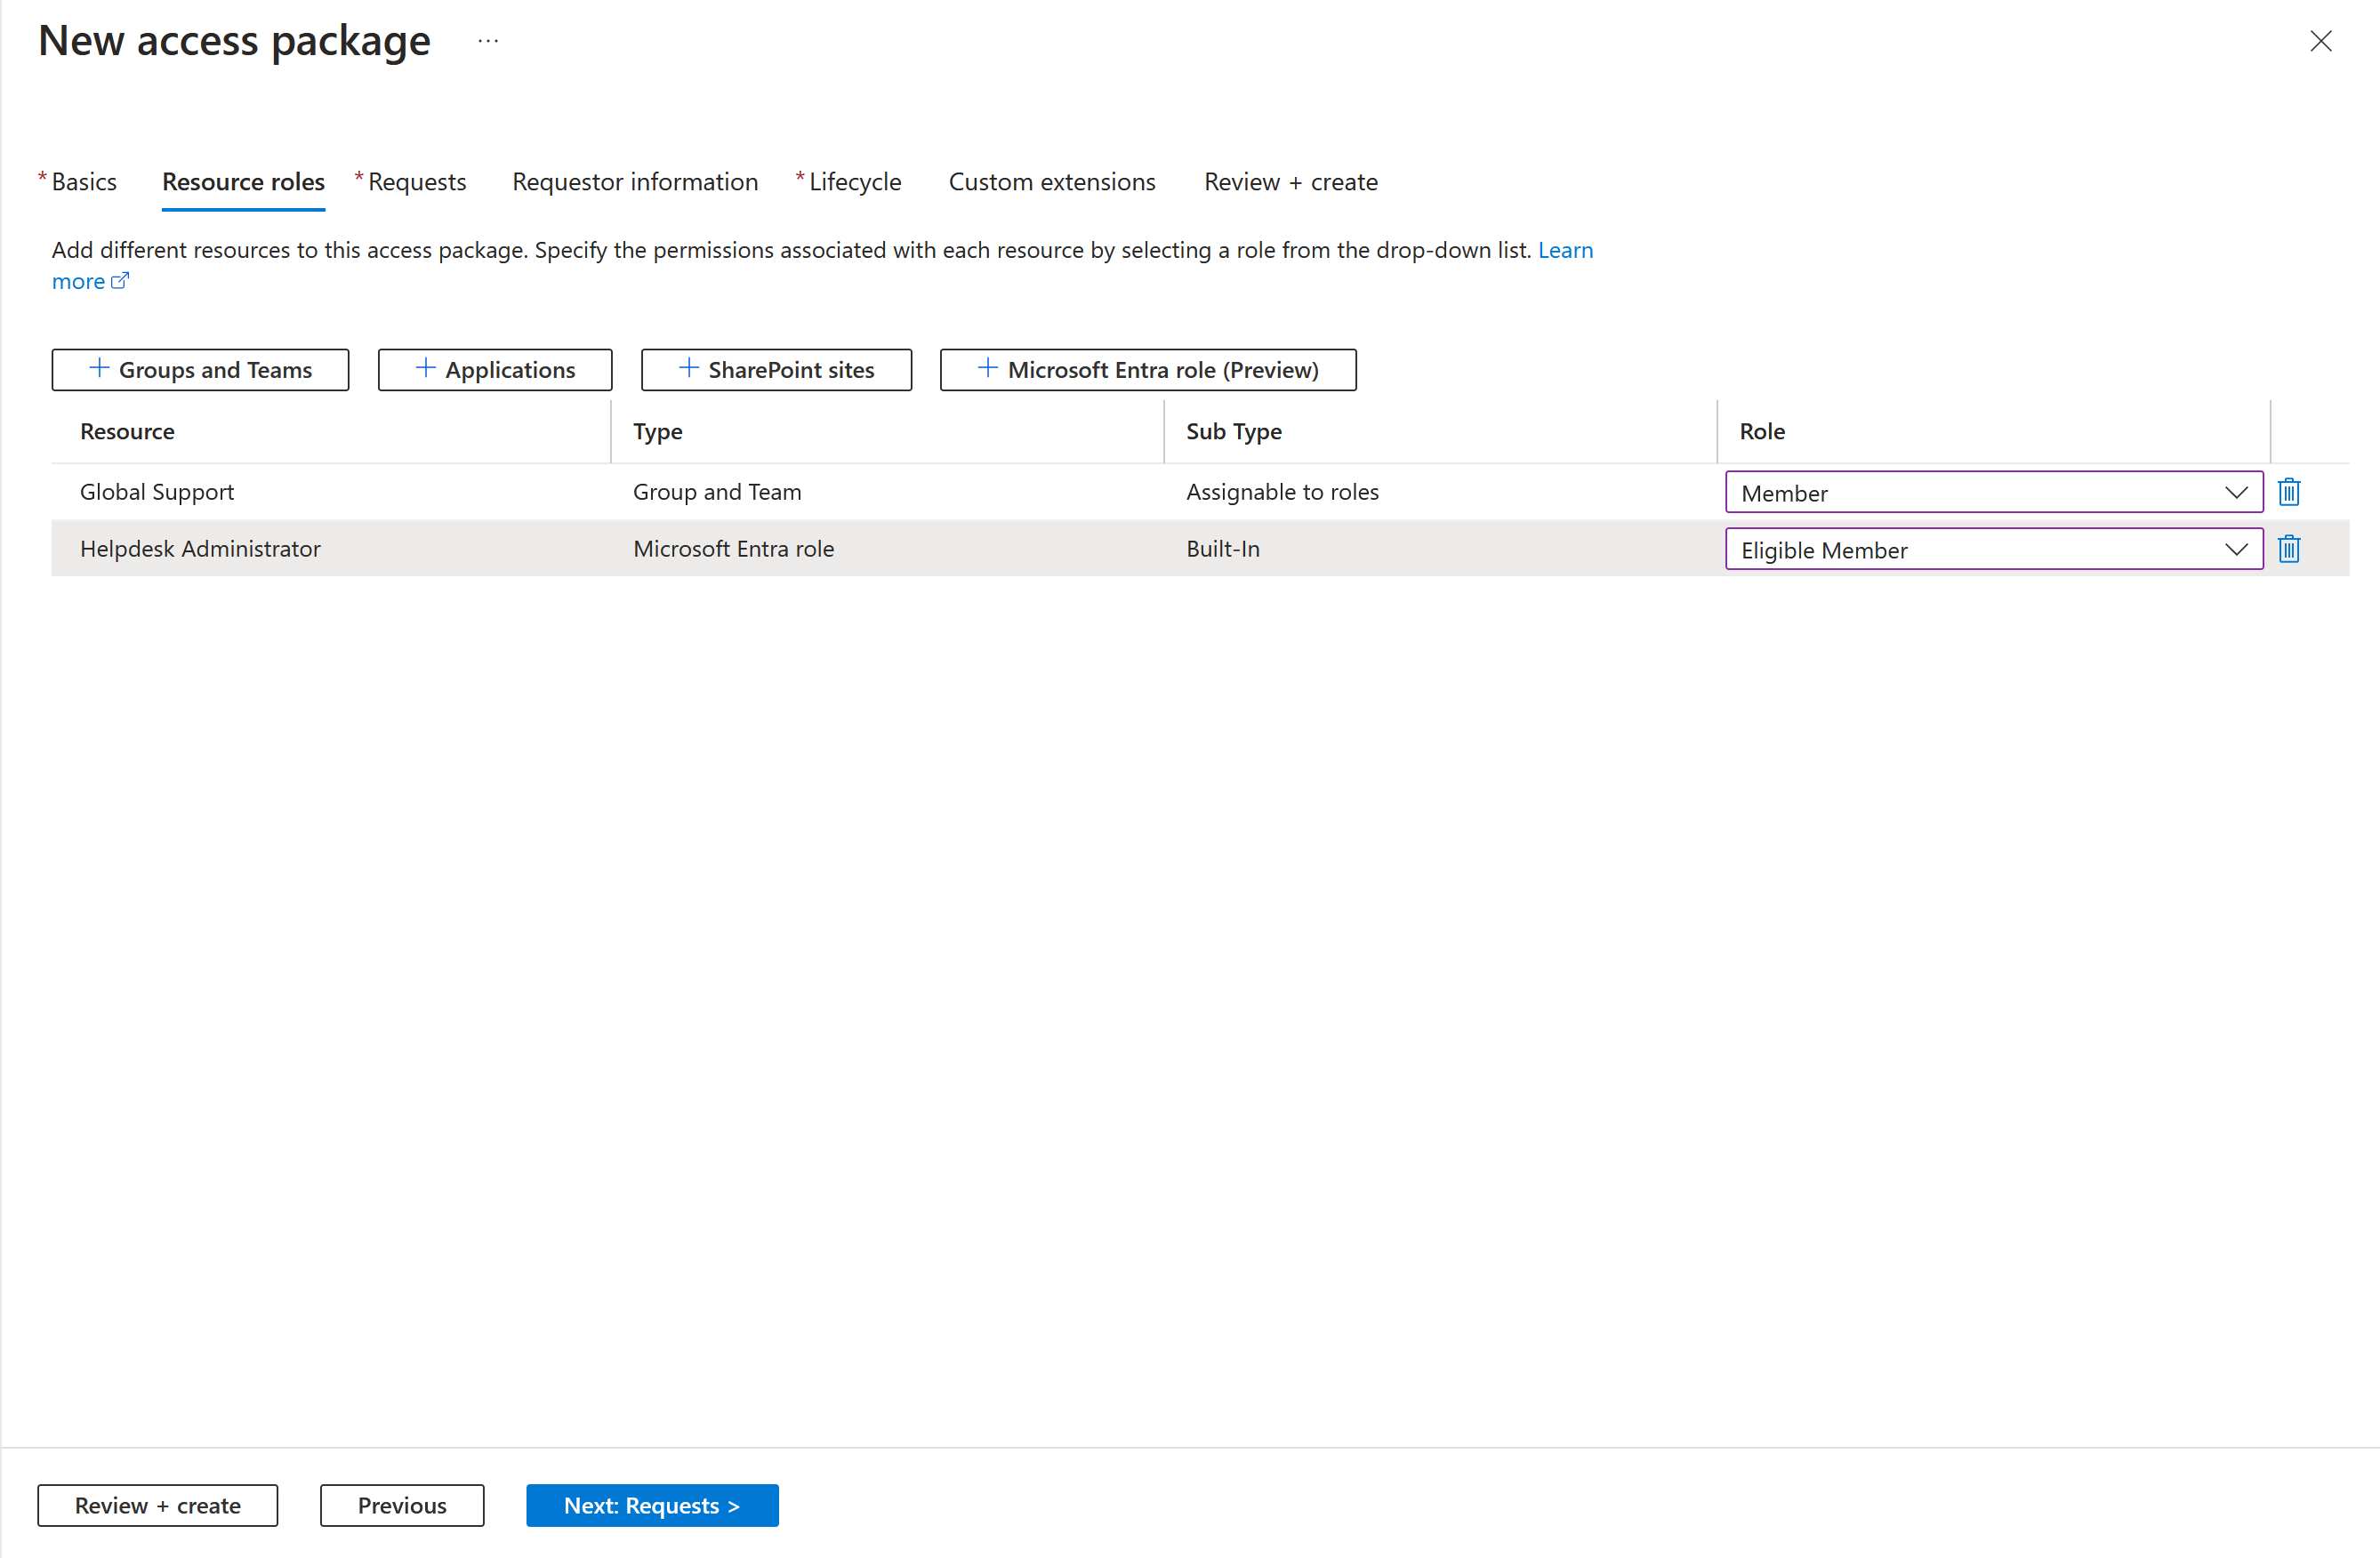The height and width of the screenshot is (1558, 2380).
Task: Click the Requestor information tab
Action: click(x=634, y=181)
